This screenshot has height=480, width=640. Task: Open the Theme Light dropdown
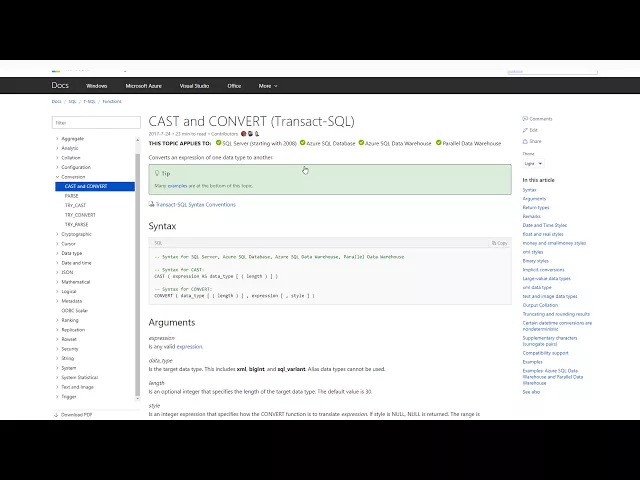coord(533,164)
